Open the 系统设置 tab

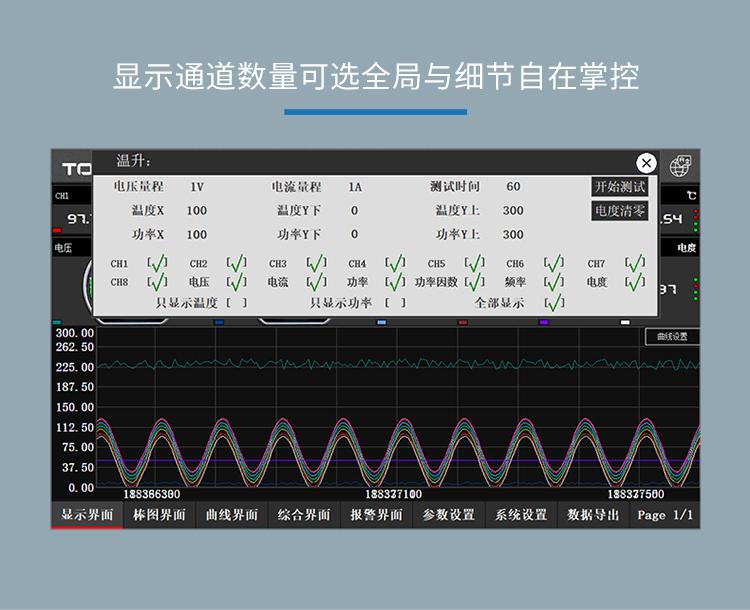(521, 515)
